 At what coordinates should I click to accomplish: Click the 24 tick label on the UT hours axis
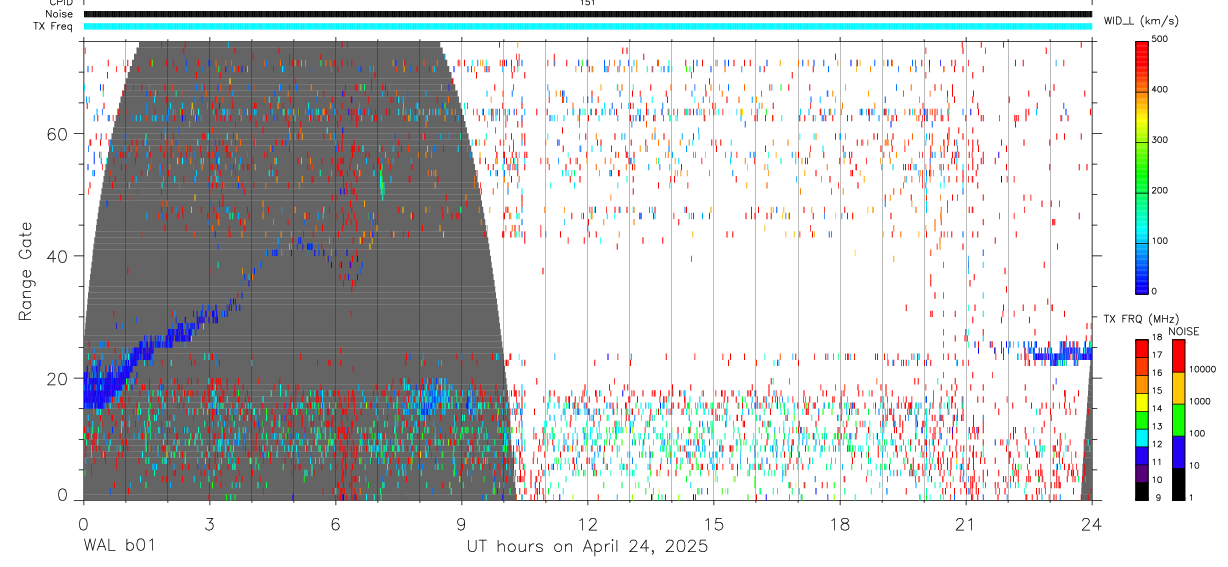(x=1091, y=523)
